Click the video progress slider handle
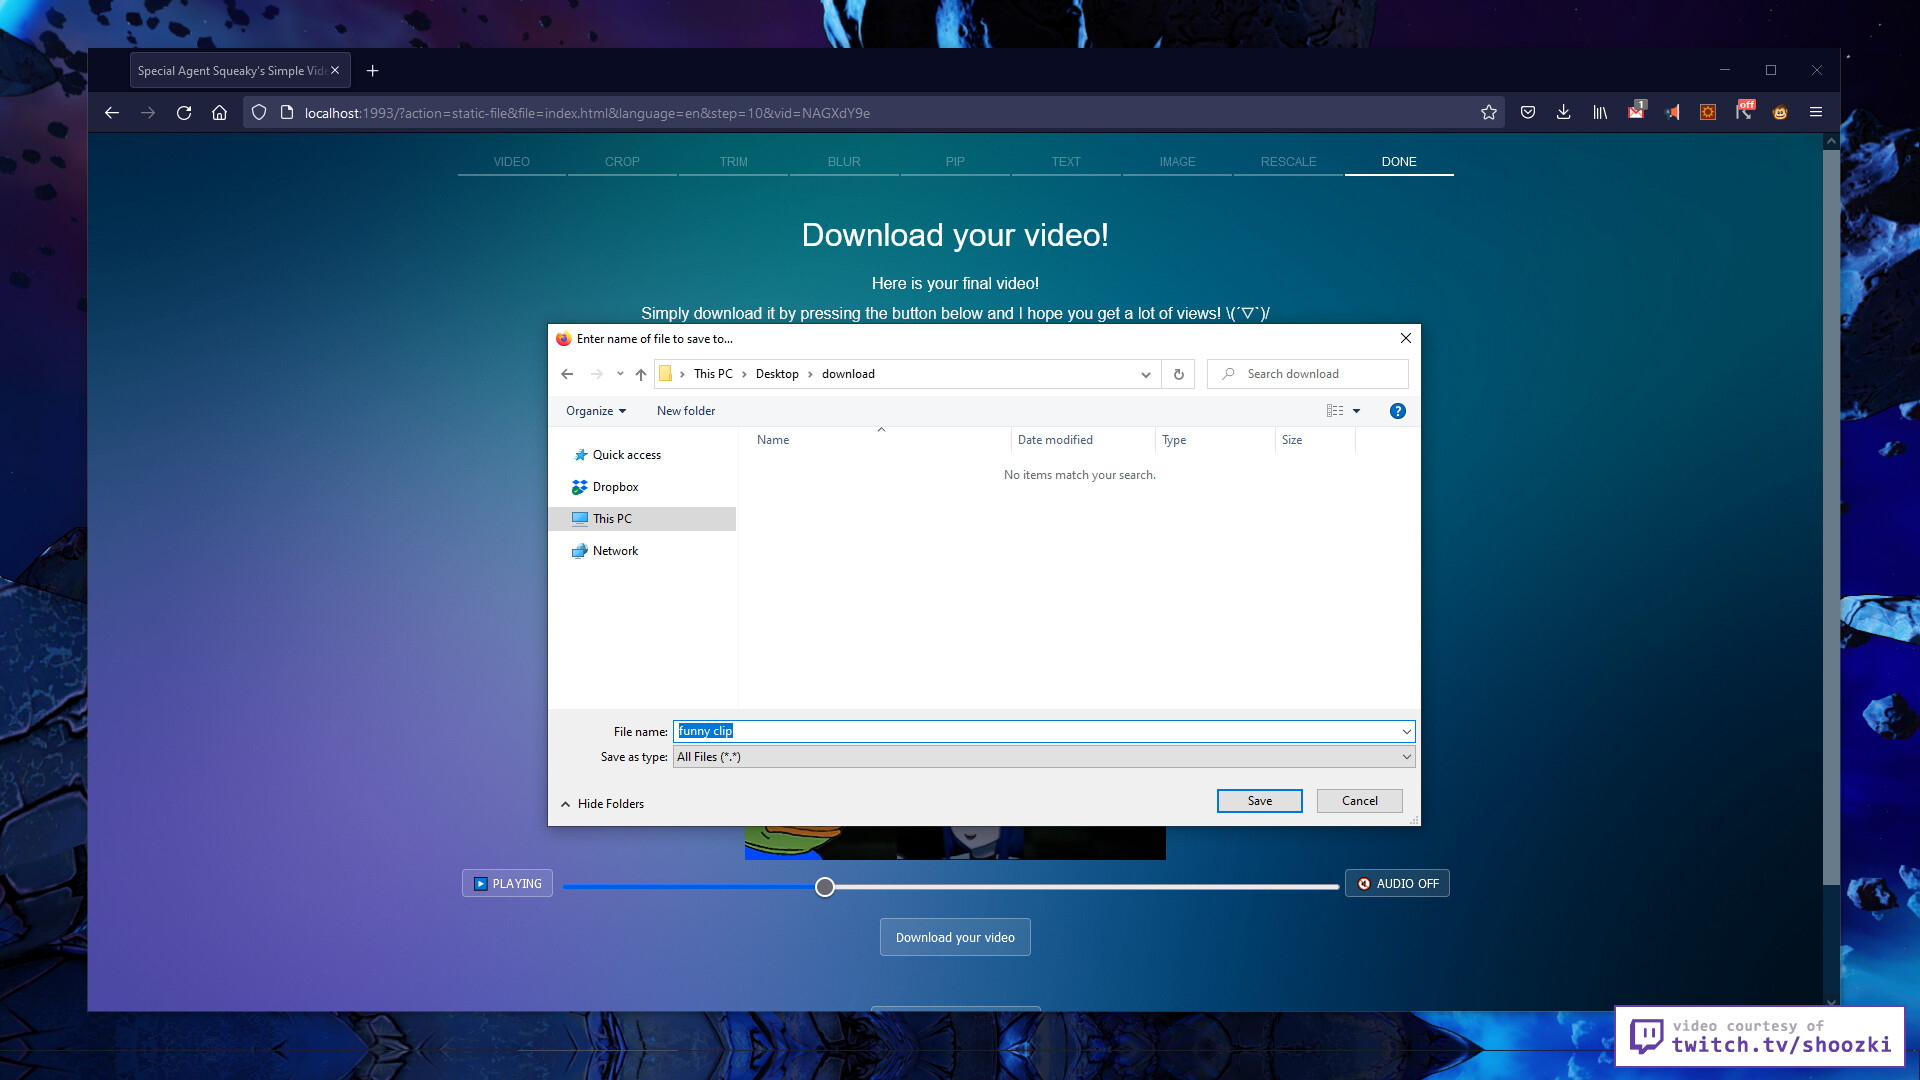The height and width of the screenshot is (1080, 1920). 825,887
